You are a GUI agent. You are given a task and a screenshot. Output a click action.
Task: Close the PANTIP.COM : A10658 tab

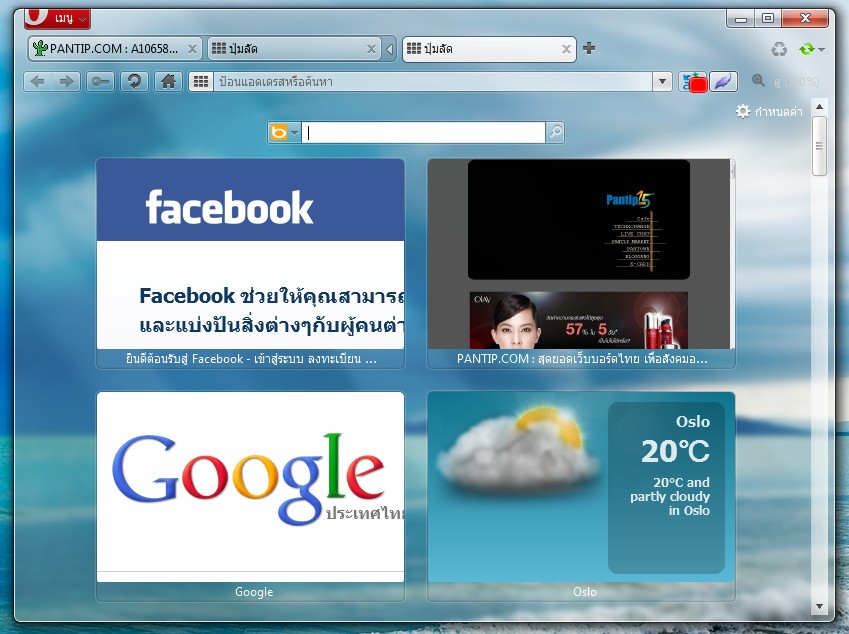tap(192, 49)
